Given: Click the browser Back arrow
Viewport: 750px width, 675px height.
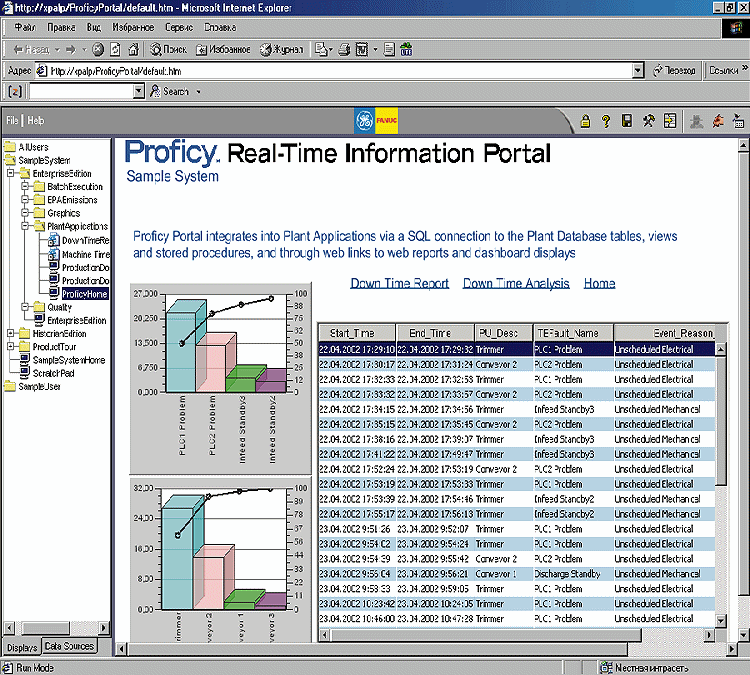Looking at the screenshot, I should [31, 49].
